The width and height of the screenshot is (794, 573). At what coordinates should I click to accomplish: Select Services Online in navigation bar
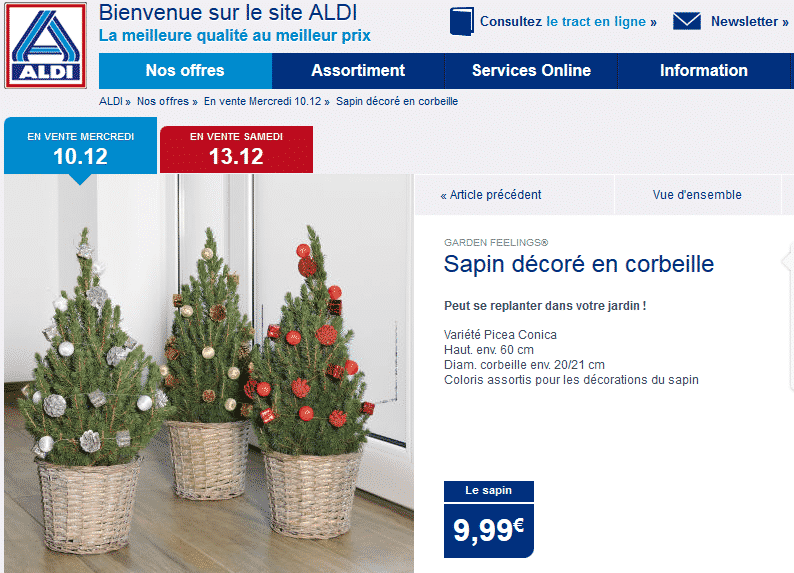pyautogui.click(x=531, y=71)
